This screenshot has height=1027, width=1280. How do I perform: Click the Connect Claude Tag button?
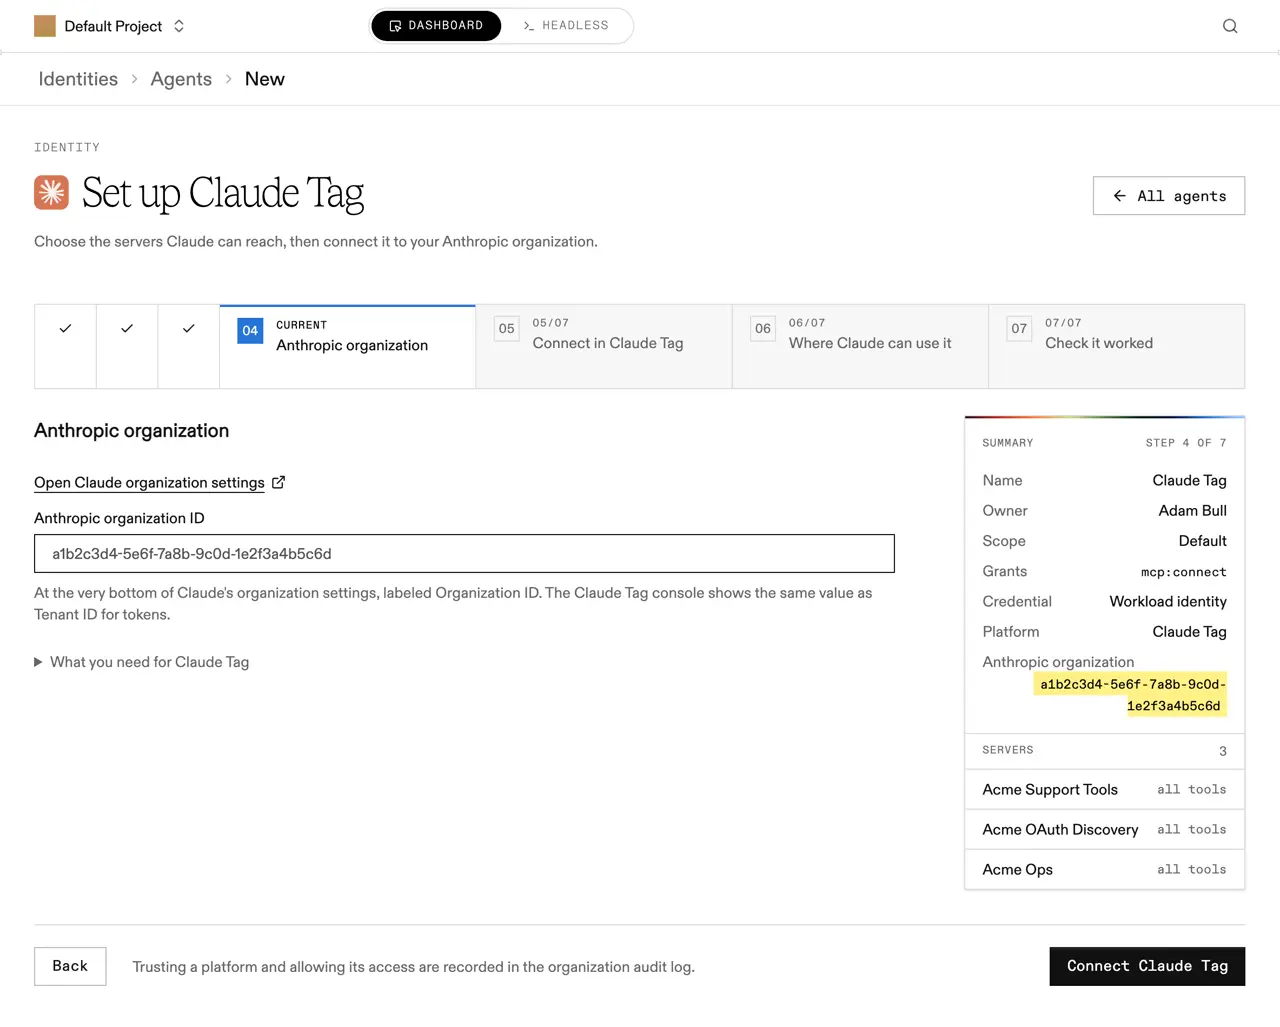point(1147,966)
